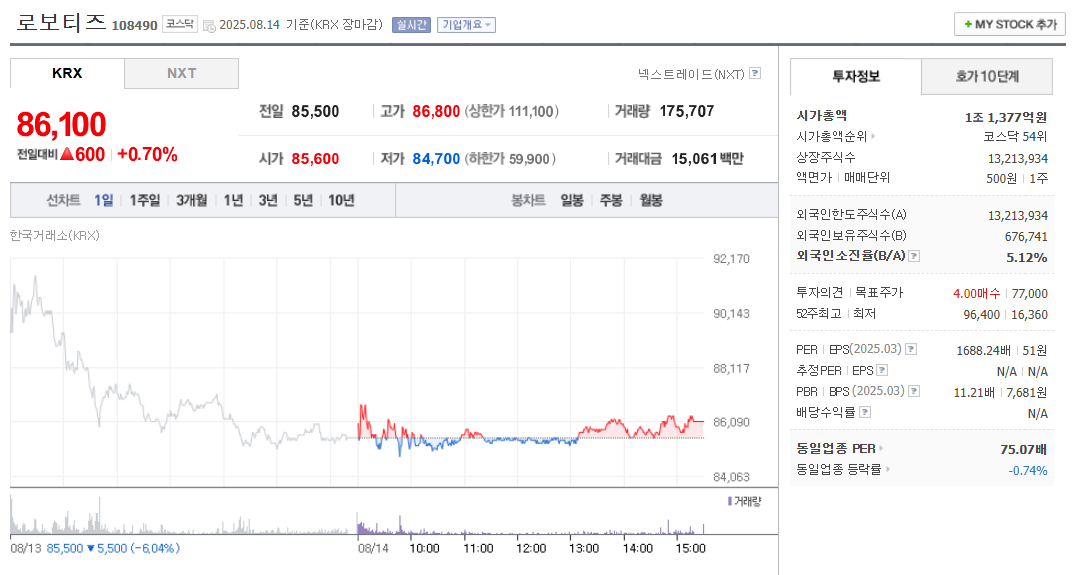Select the 3개월 chart period

click(192, 201)
